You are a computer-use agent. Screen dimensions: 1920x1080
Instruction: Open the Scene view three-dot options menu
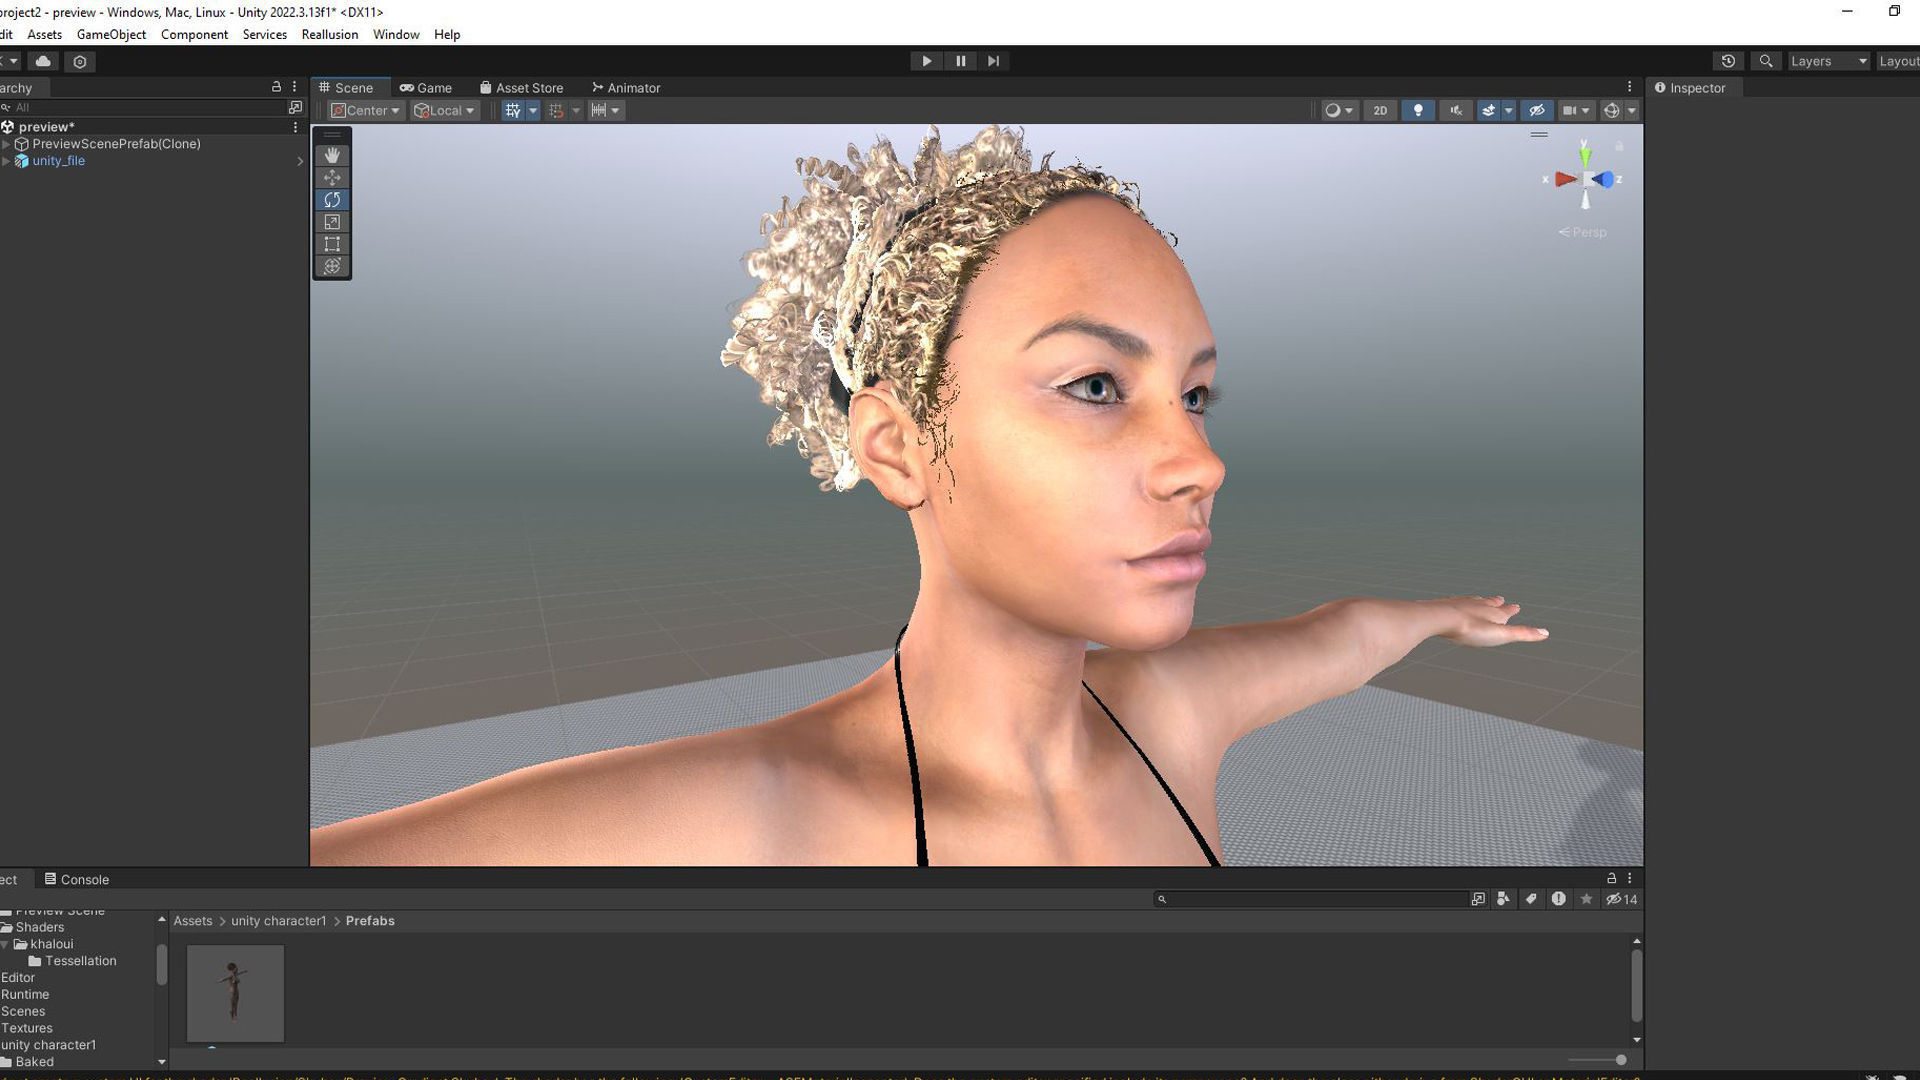coord(1629,87)
